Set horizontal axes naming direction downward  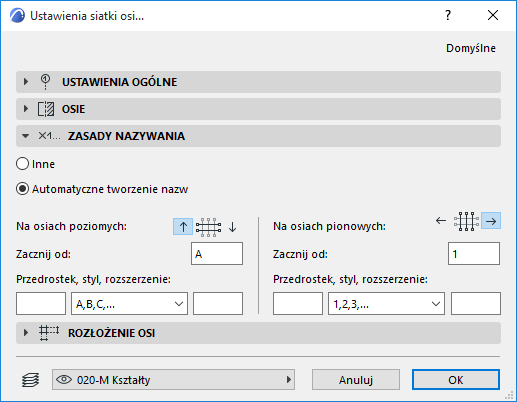[233, 227]
